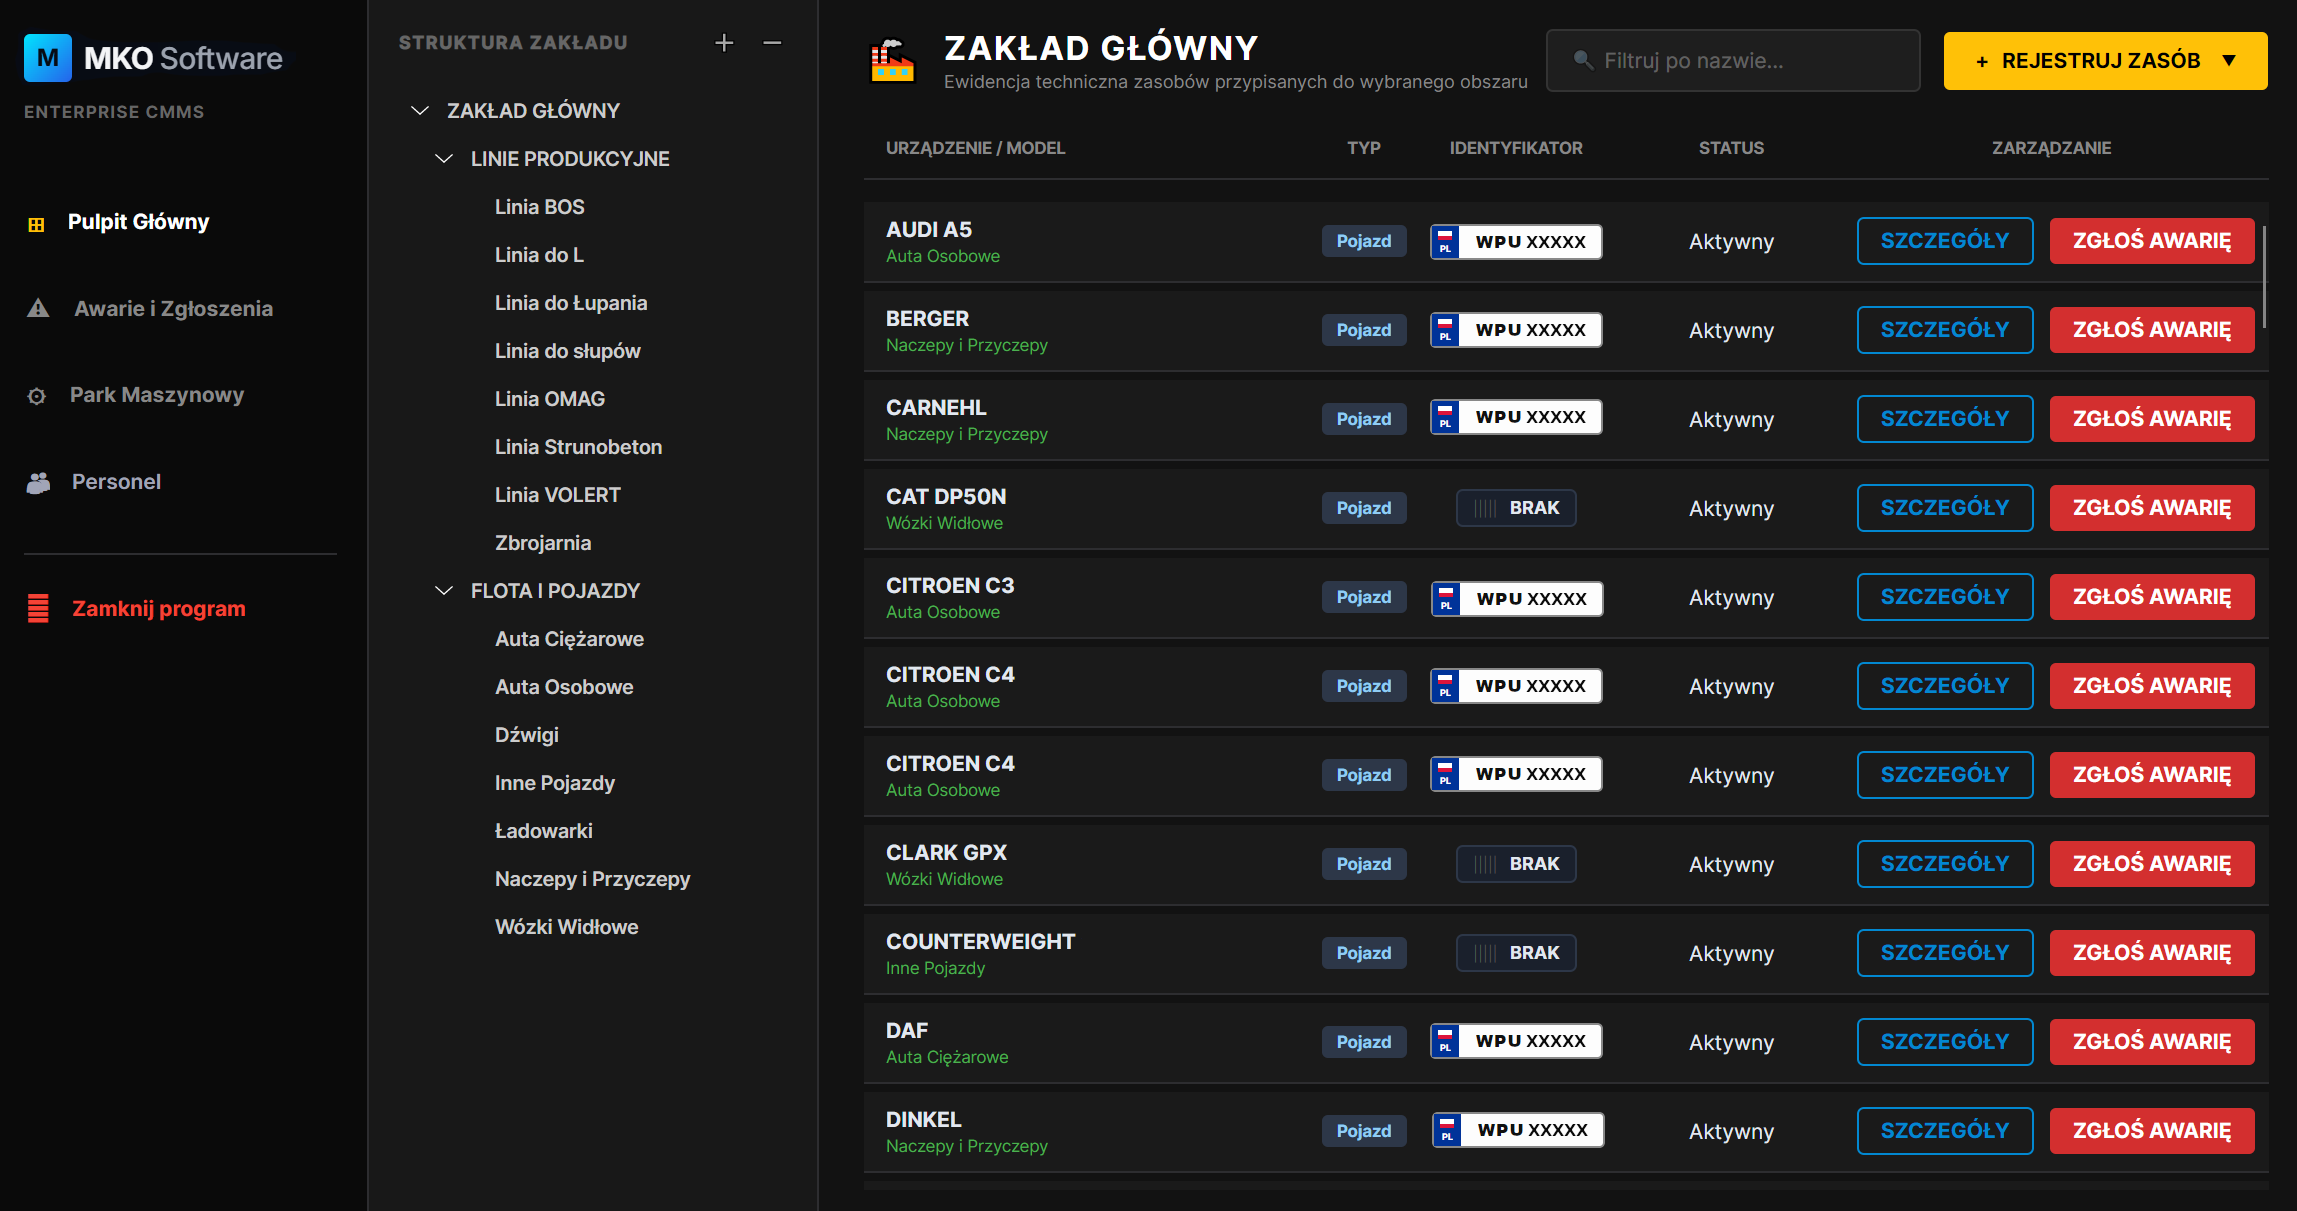Image resolution: width=2297 pixels, height=1211 pixels.
Task: Open Pulpit Główny in the sidebar
Action: [x=138, y=222]
